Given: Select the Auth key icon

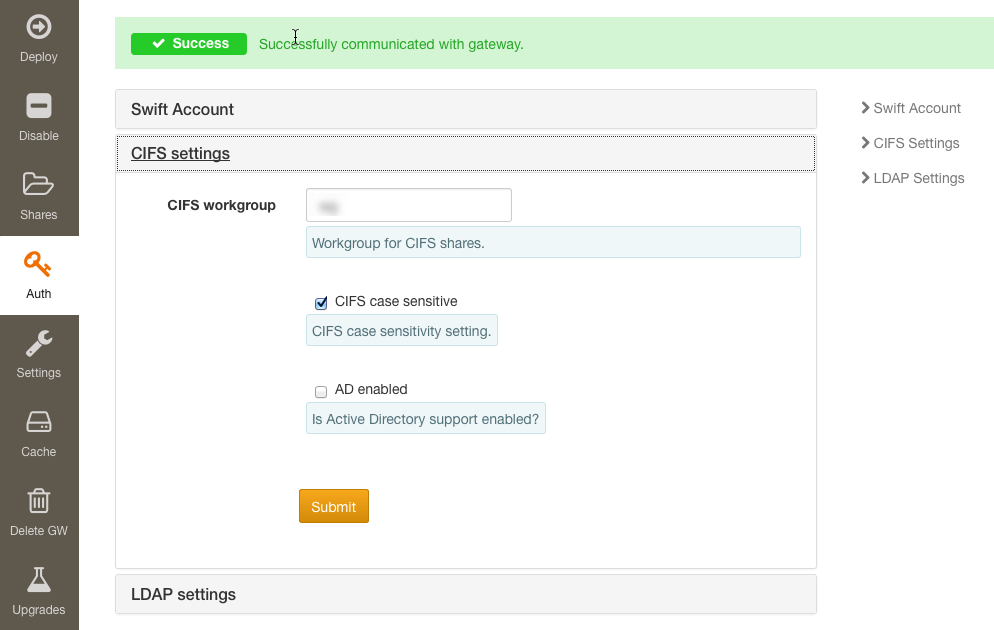Looking at the screenshot, I should click(x=37, y=264).
